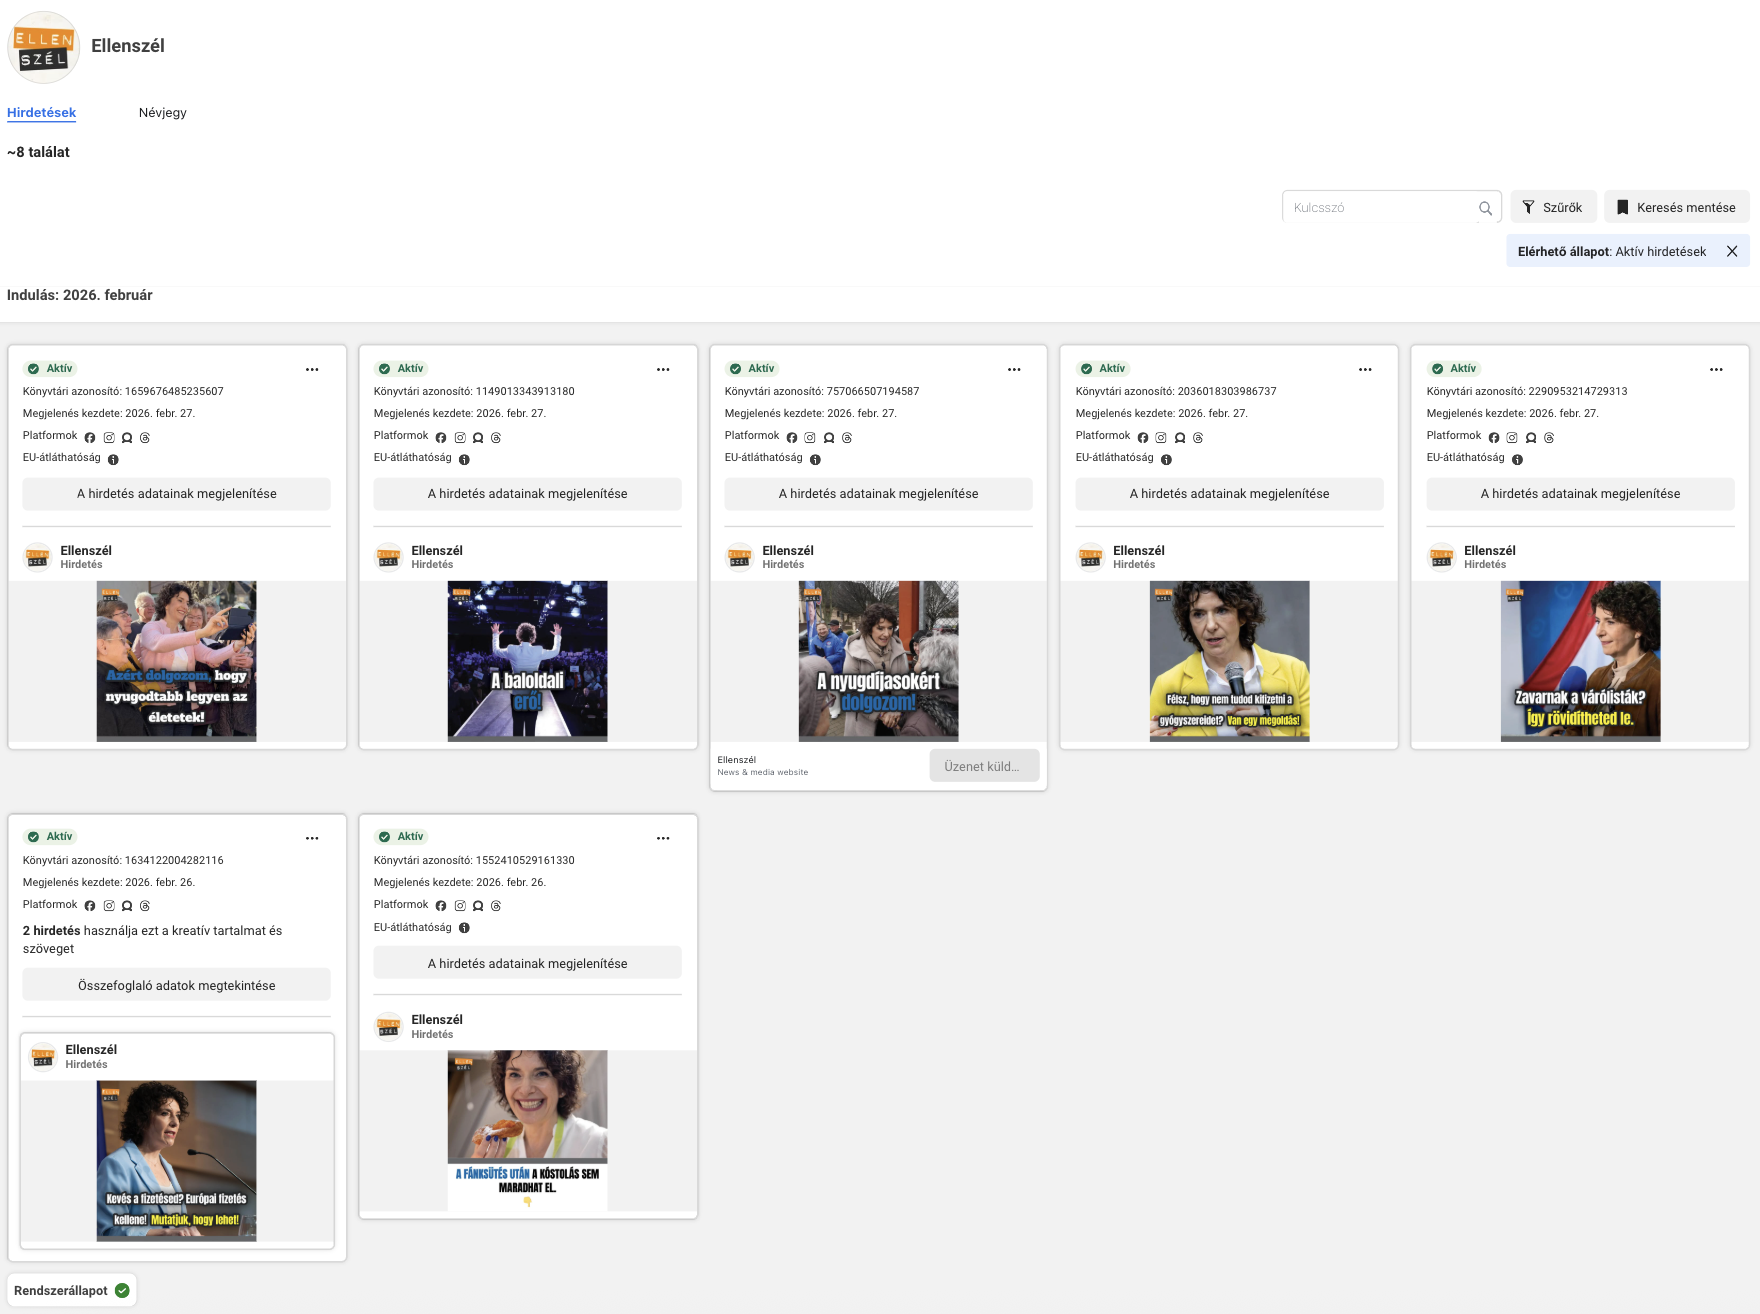Open the Szűrők filter button
The image size is (1760, 1314).
pos(1552,207)
